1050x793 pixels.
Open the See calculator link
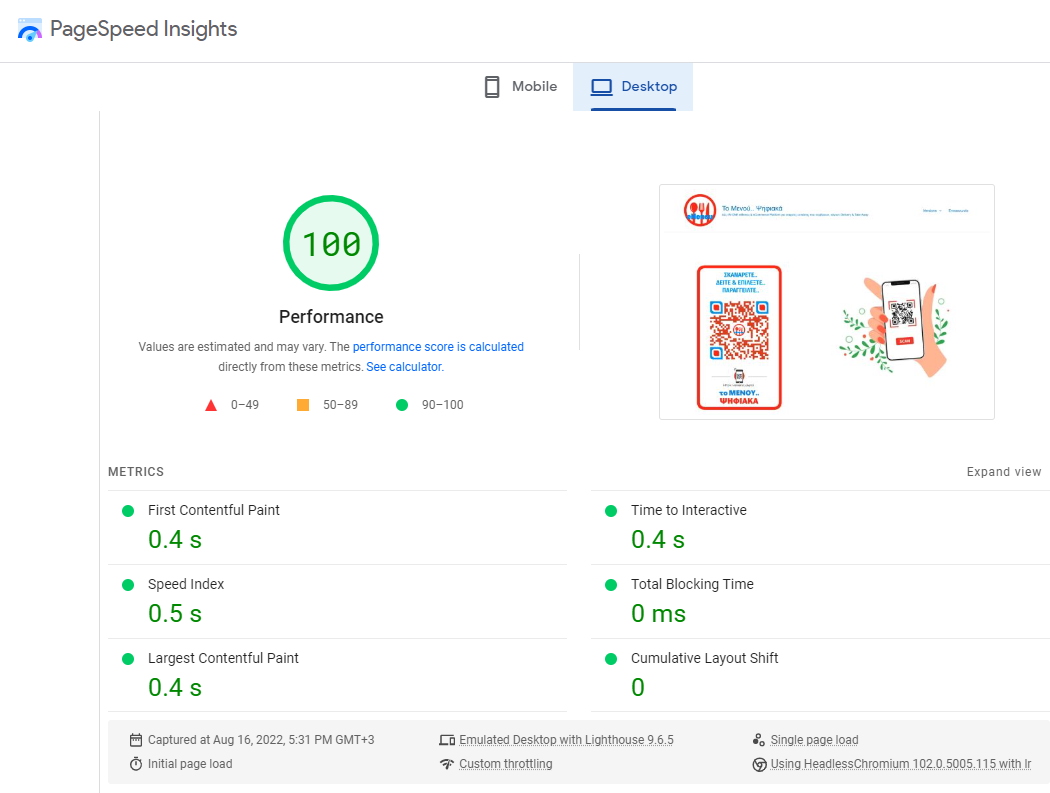404,367
